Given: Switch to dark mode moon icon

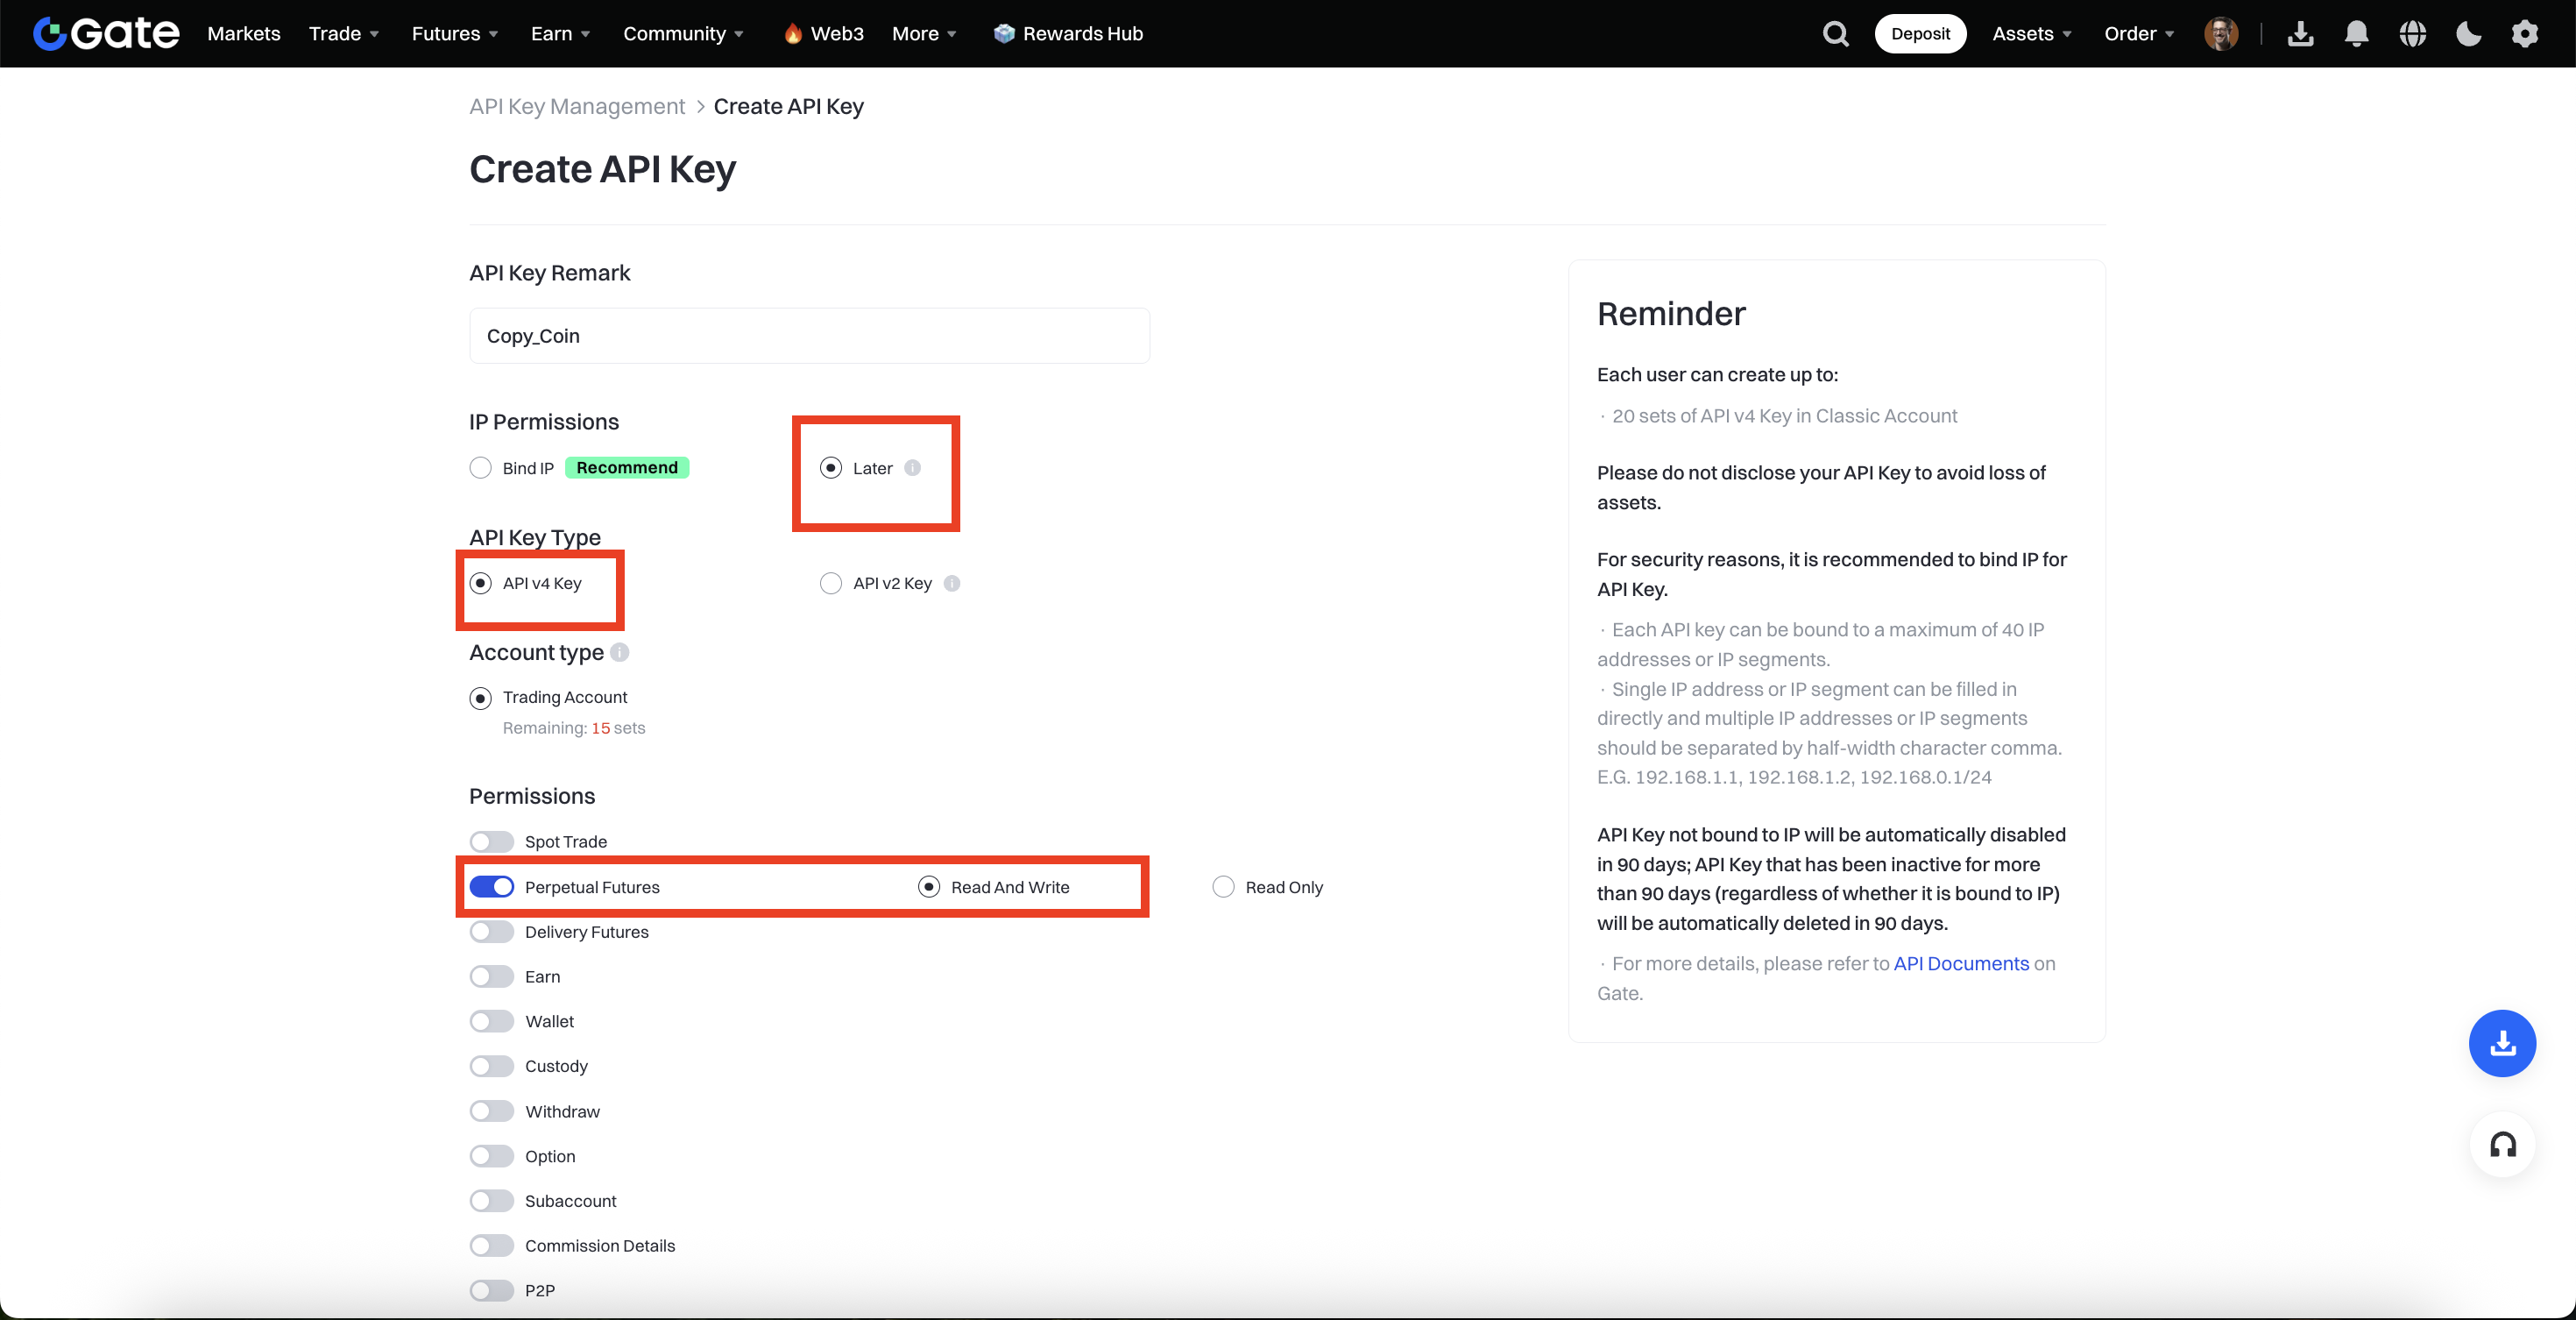Looking at the screenshot, I should tap(2468, 34).
